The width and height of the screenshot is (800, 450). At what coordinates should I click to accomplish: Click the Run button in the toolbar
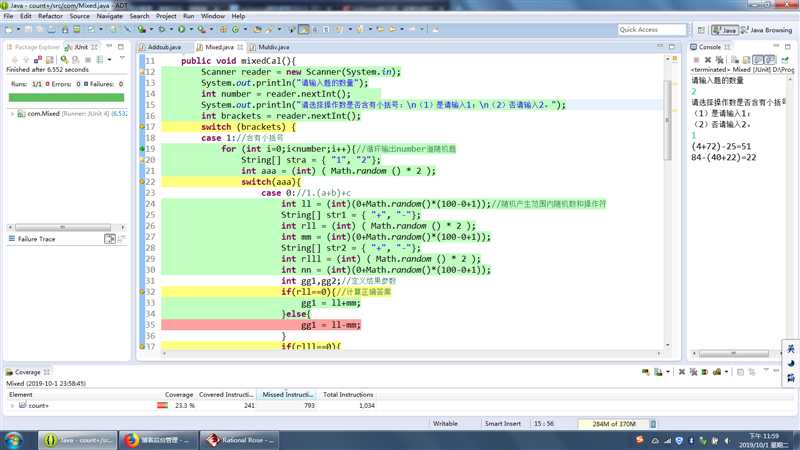tap(181, 30)
